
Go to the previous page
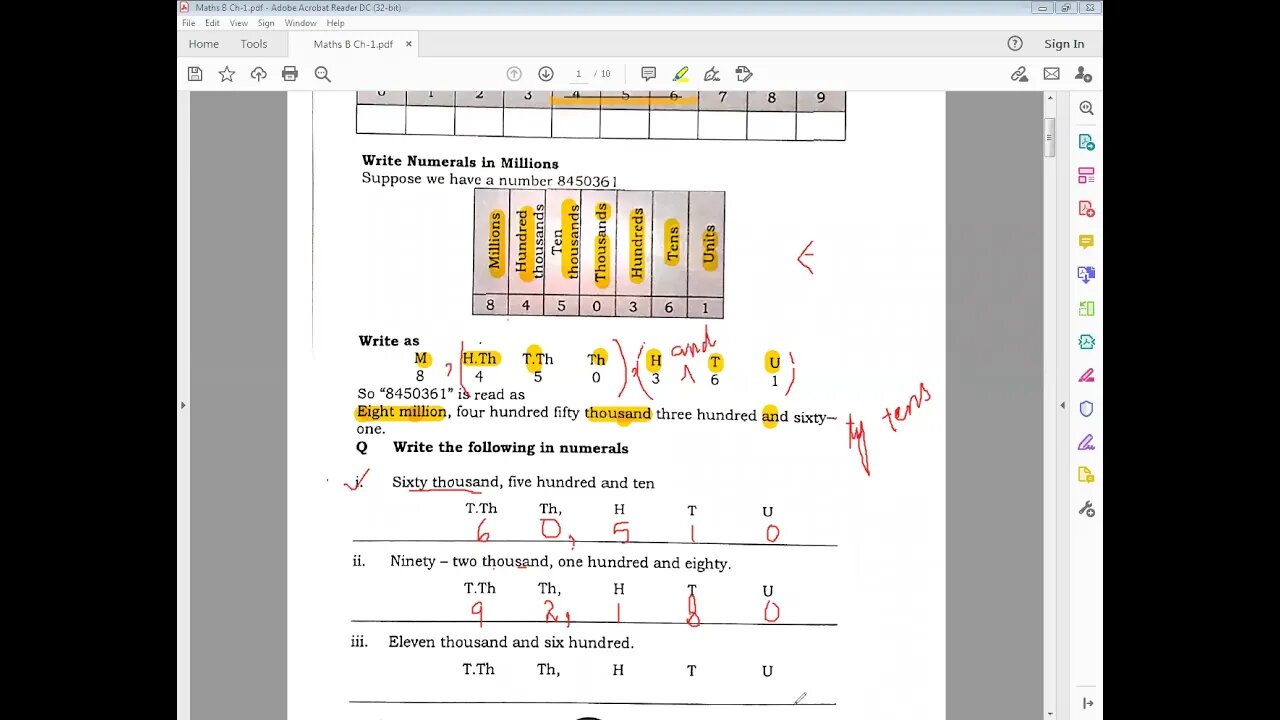(x=514, y=74)
